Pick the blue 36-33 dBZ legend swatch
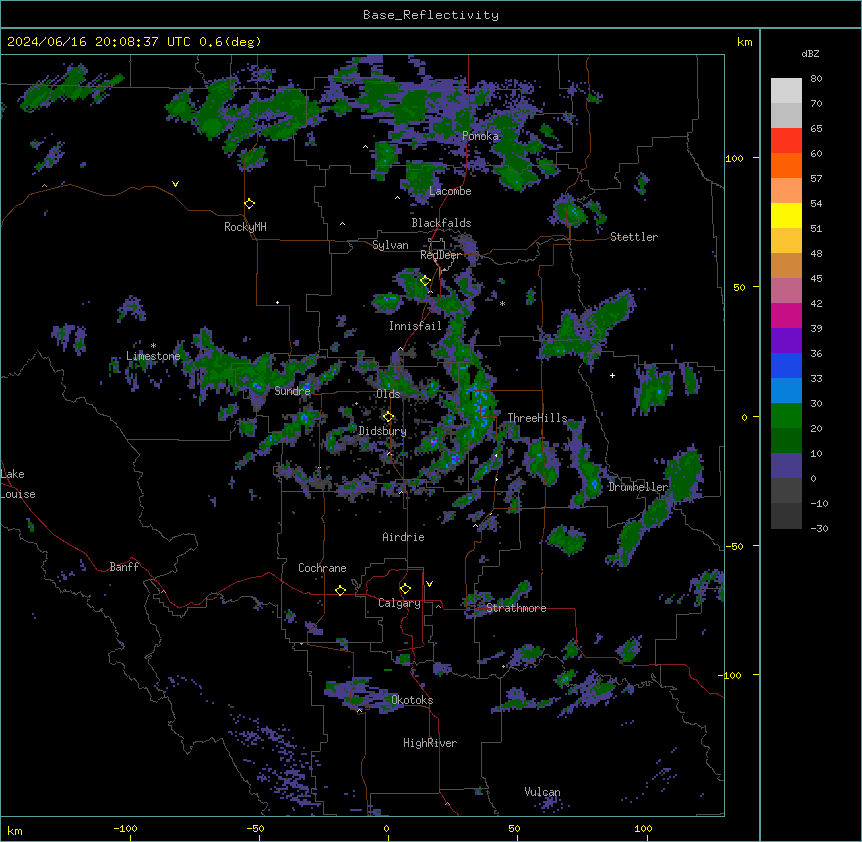Viewport: 862px width, 842px height. point(786,365)
